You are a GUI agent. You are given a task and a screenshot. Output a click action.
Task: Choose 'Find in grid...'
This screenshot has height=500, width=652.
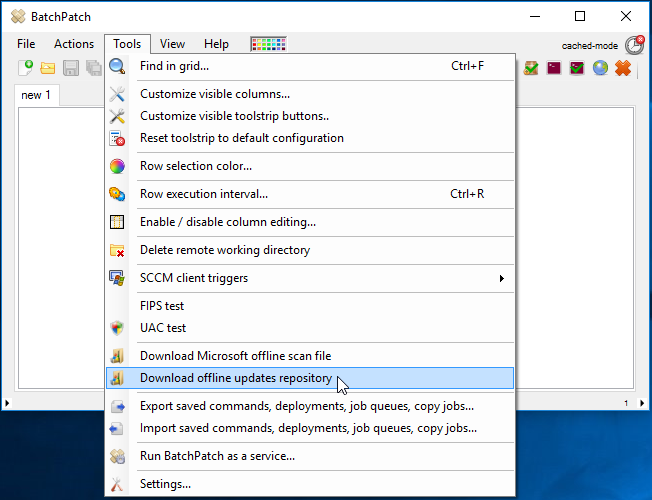pos(310,66)
